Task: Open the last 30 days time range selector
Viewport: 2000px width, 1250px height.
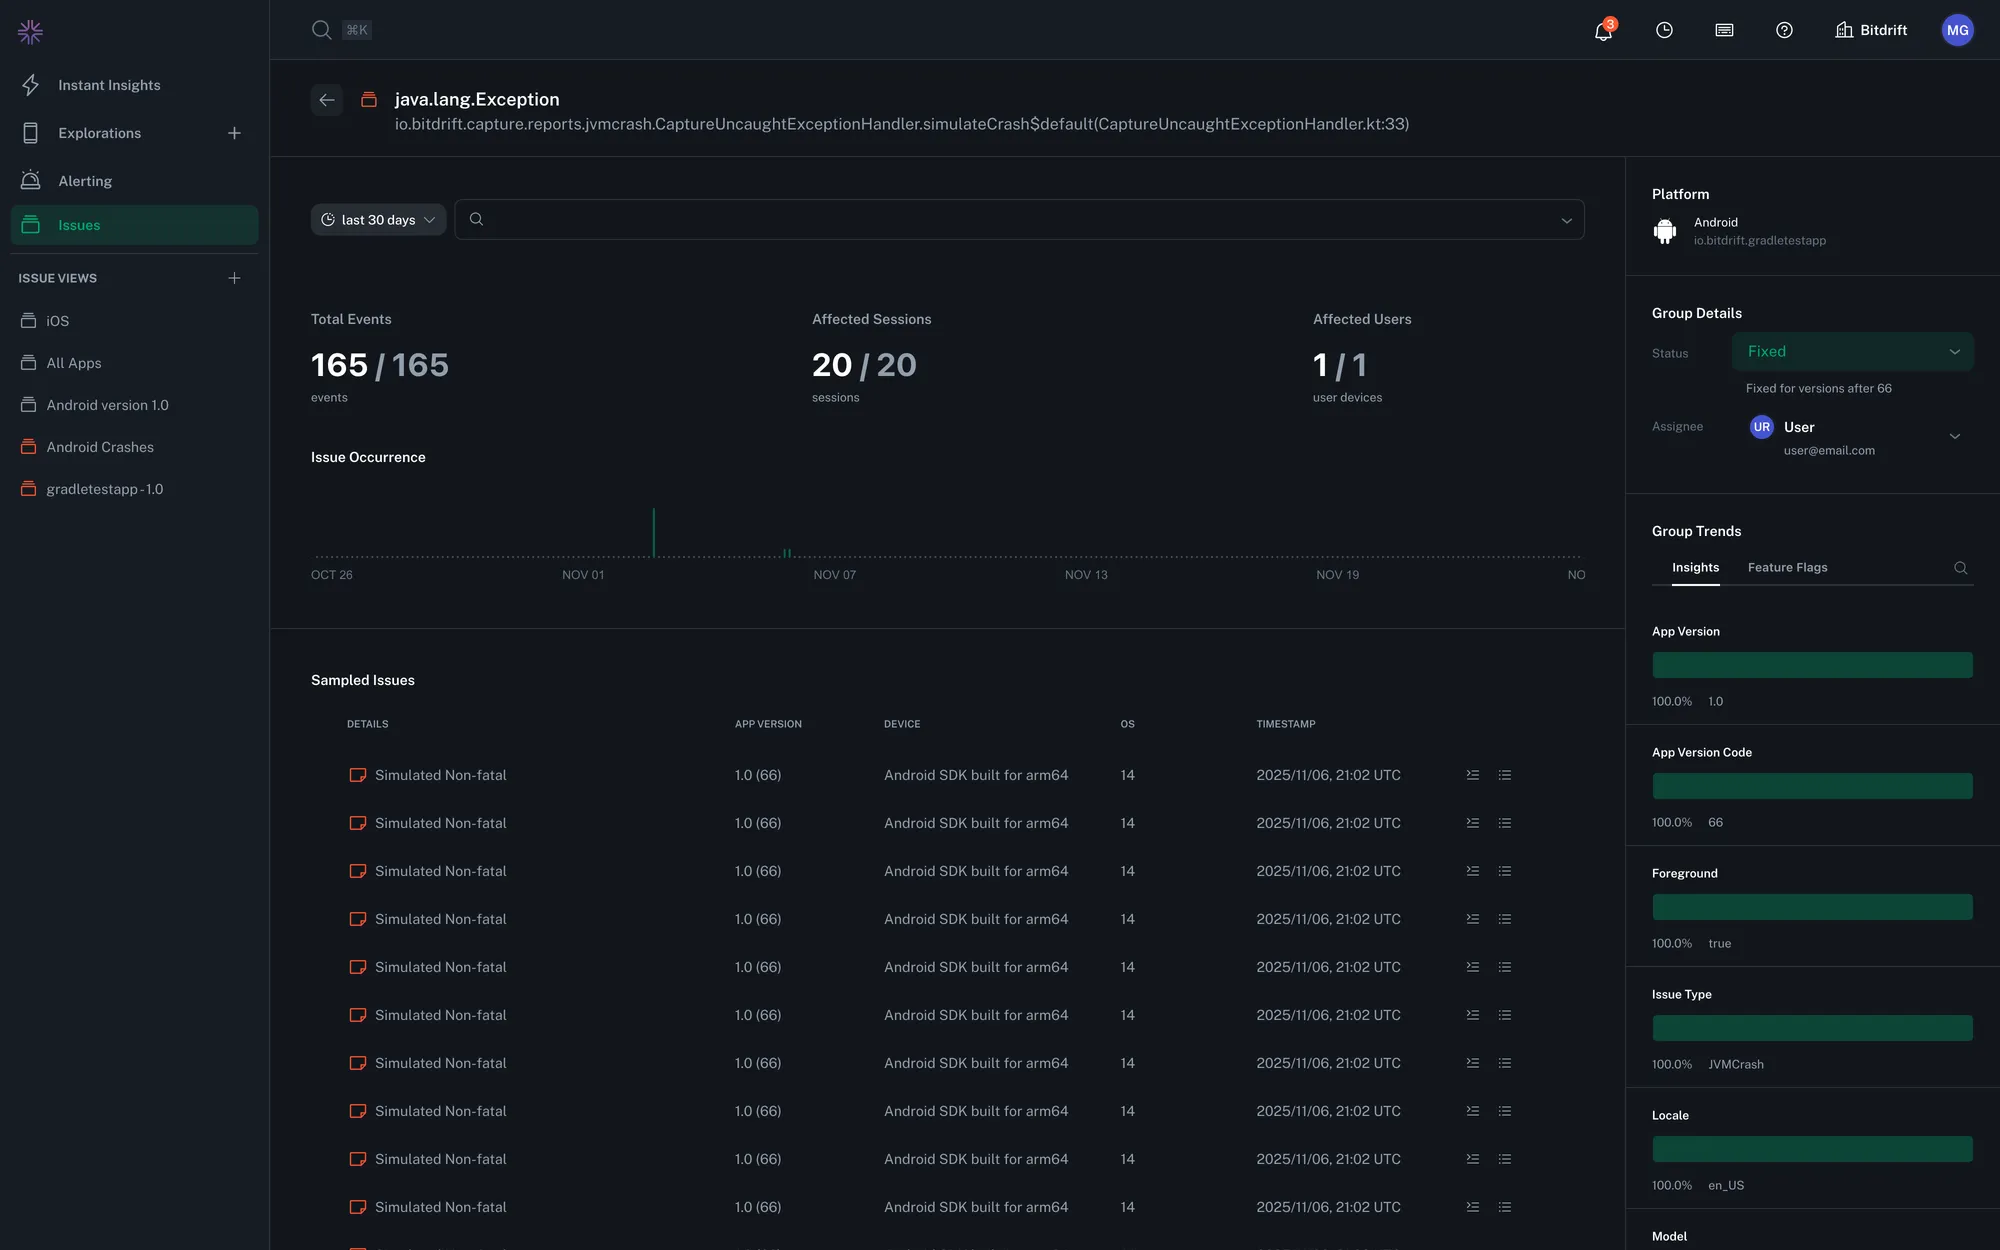Action: [378, 220]
